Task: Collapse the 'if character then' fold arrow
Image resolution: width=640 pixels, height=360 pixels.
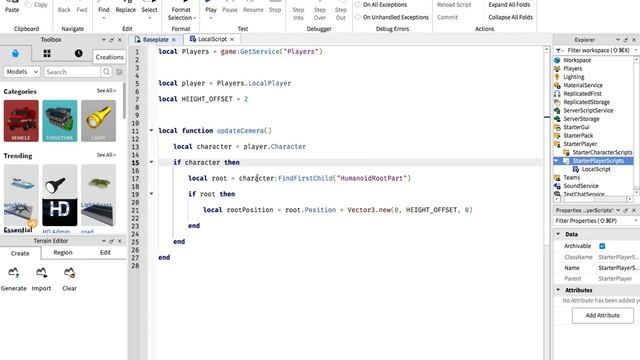Action: (151, 162)
